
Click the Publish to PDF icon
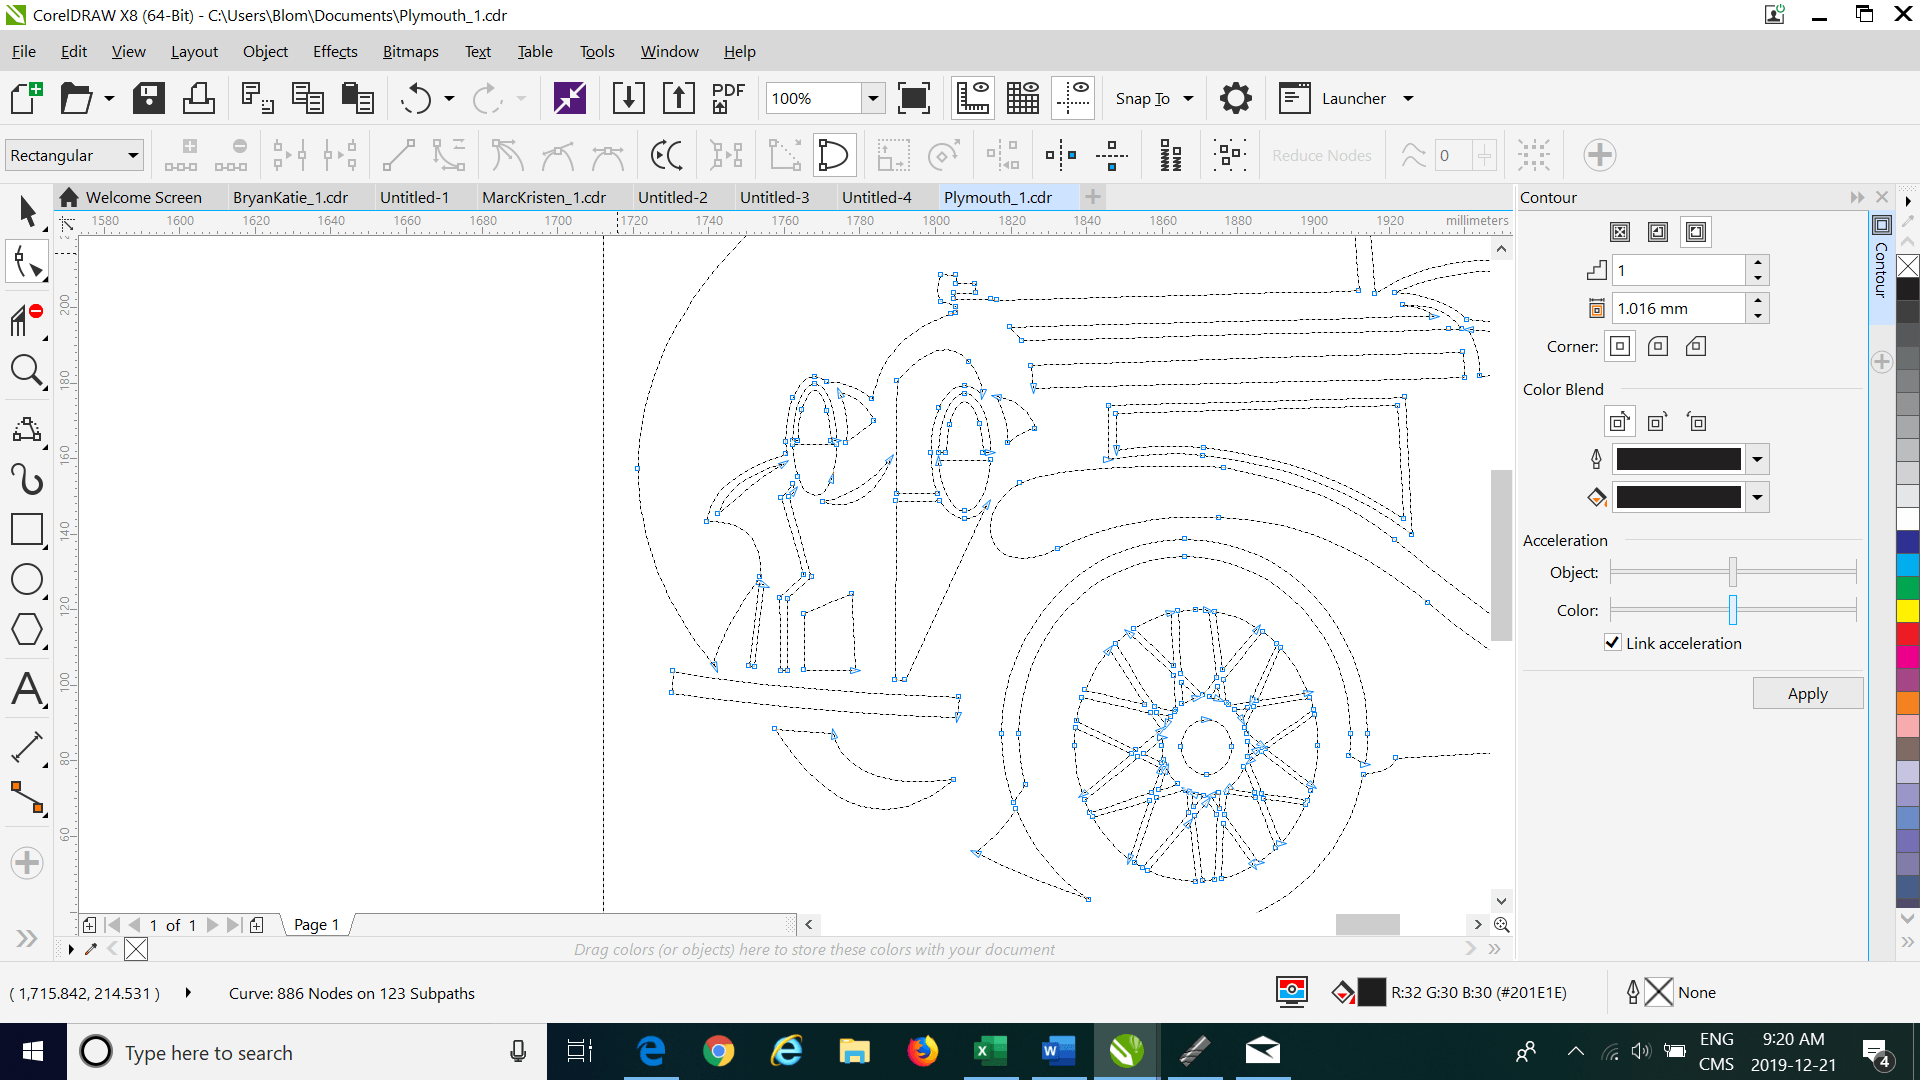pos(727,98)
